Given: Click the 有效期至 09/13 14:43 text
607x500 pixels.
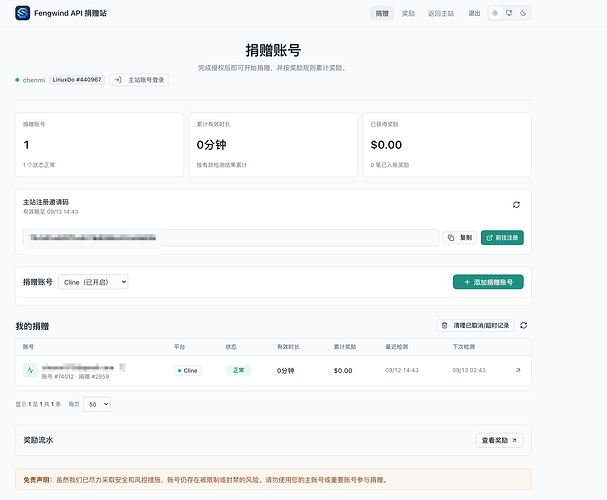Looking at the screenshot, I should coord(50,212).
